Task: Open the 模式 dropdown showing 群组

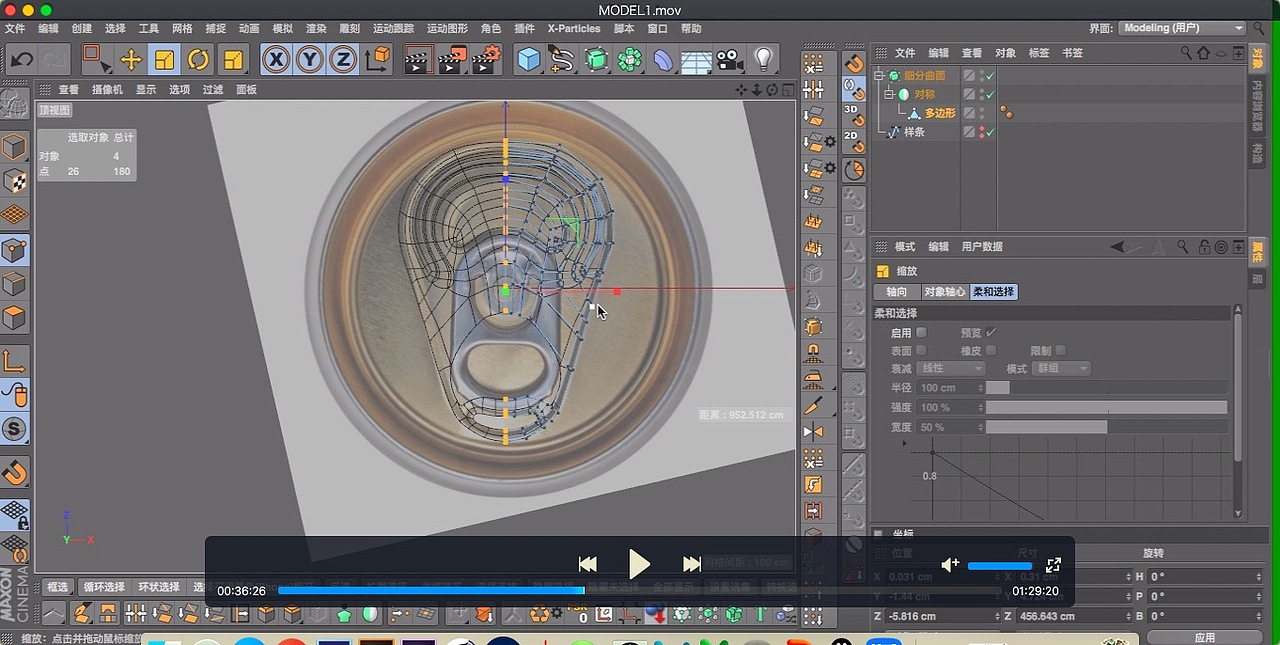Action: click(1061, 368)
